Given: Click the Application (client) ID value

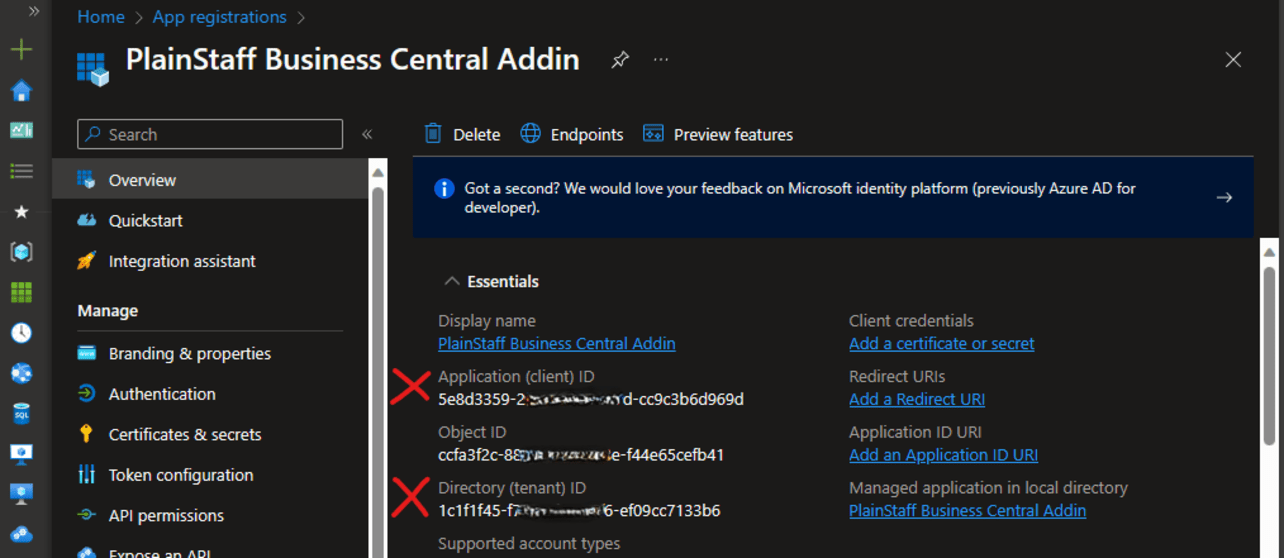Looking at the screenshot, I should (591, 399).
